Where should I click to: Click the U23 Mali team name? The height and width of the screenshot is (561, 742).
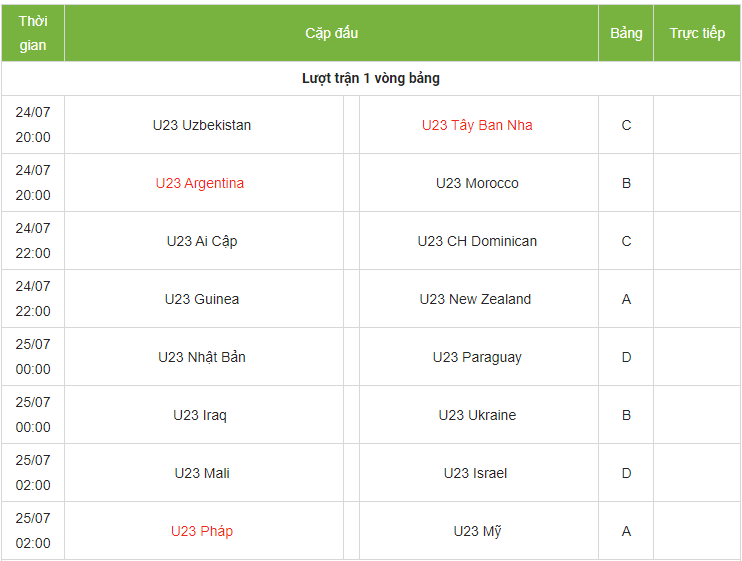202,473
